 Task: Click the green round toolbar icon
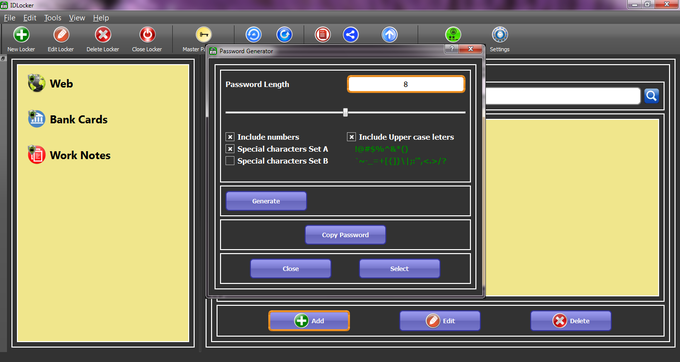453,35
